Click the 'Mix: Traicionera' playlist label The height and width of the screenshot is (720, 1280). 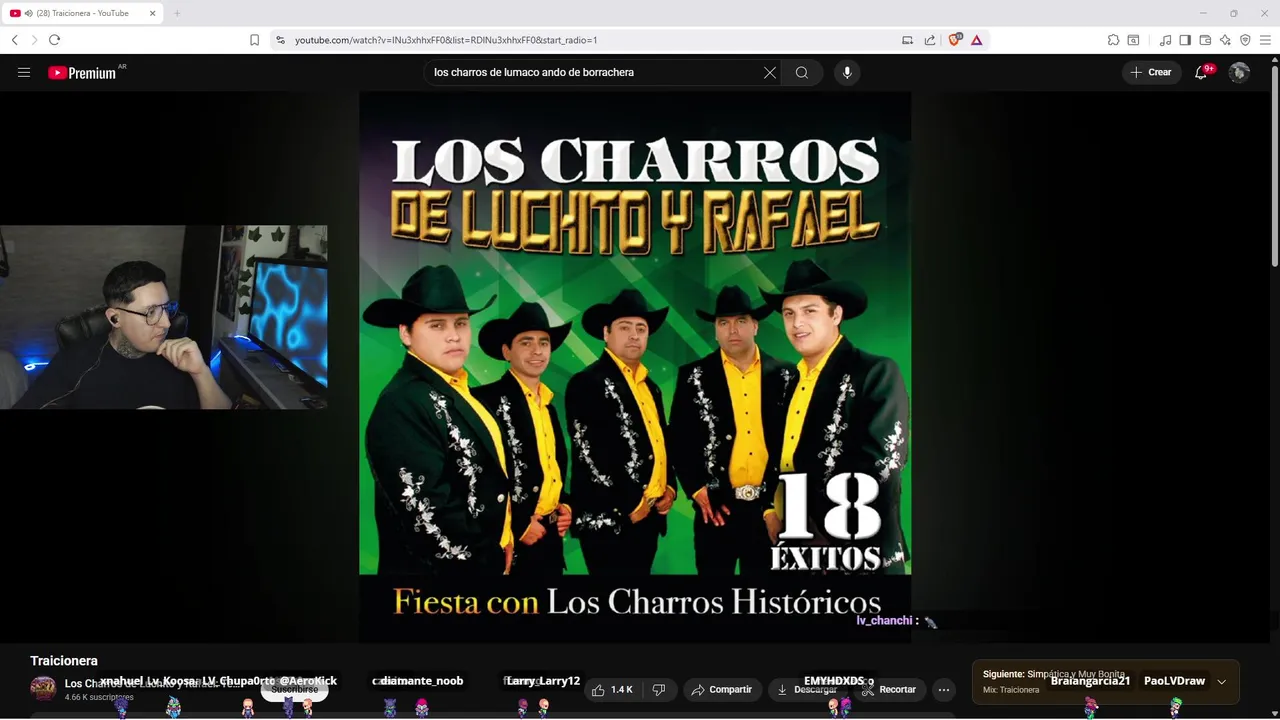click(1011, 690)
